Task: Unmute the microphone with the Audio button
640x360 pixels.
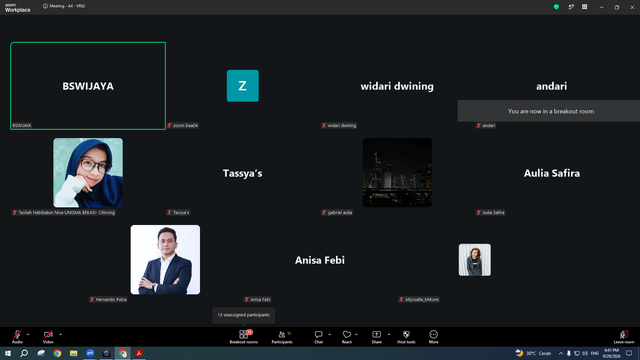Action: tap(17, 337)
